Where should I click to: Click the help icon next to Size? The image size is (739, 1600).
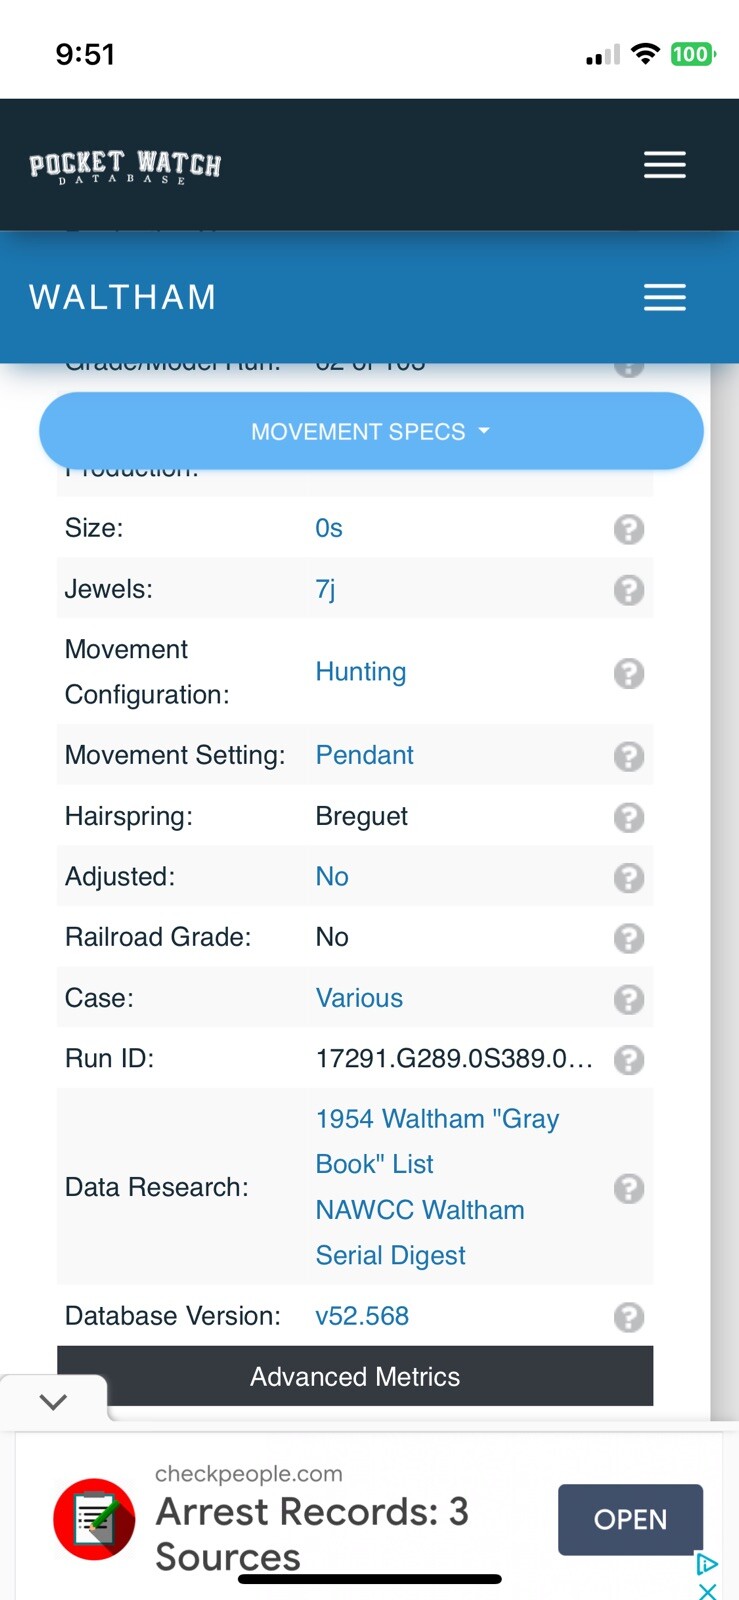(x=628, y=529)
